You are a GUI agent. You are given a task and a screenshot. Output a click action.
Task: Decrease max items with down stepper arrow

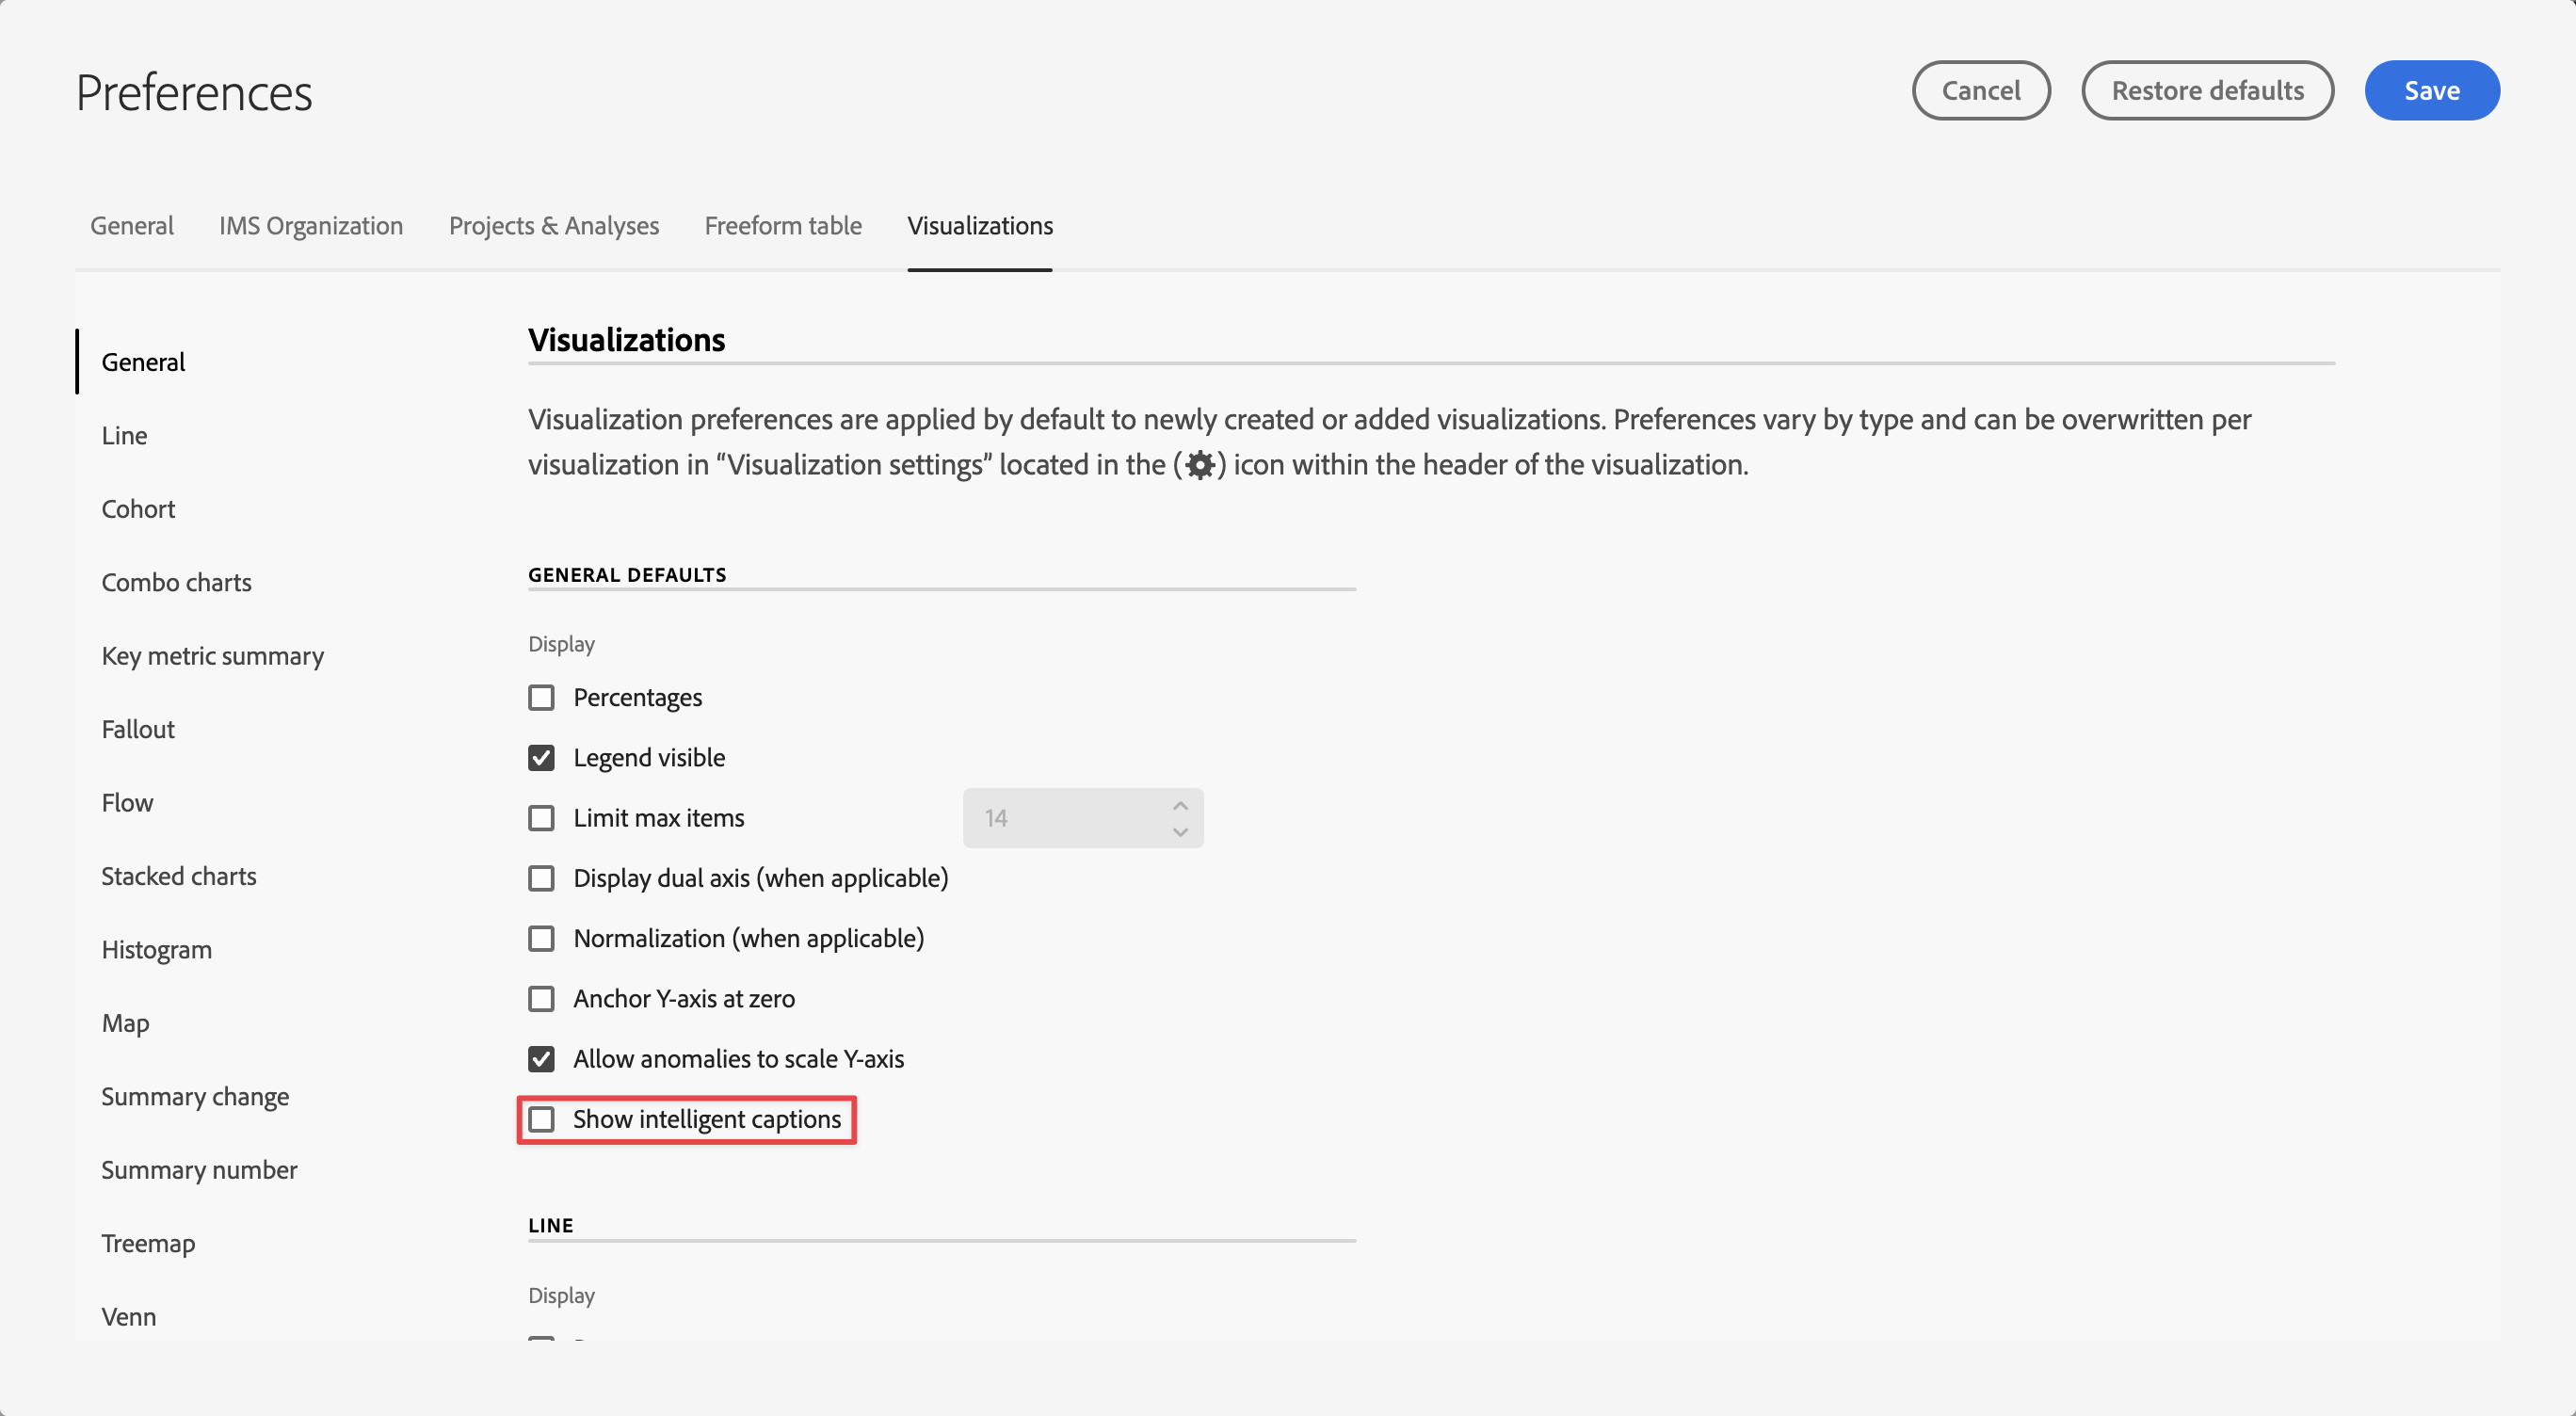(1180, 832)
